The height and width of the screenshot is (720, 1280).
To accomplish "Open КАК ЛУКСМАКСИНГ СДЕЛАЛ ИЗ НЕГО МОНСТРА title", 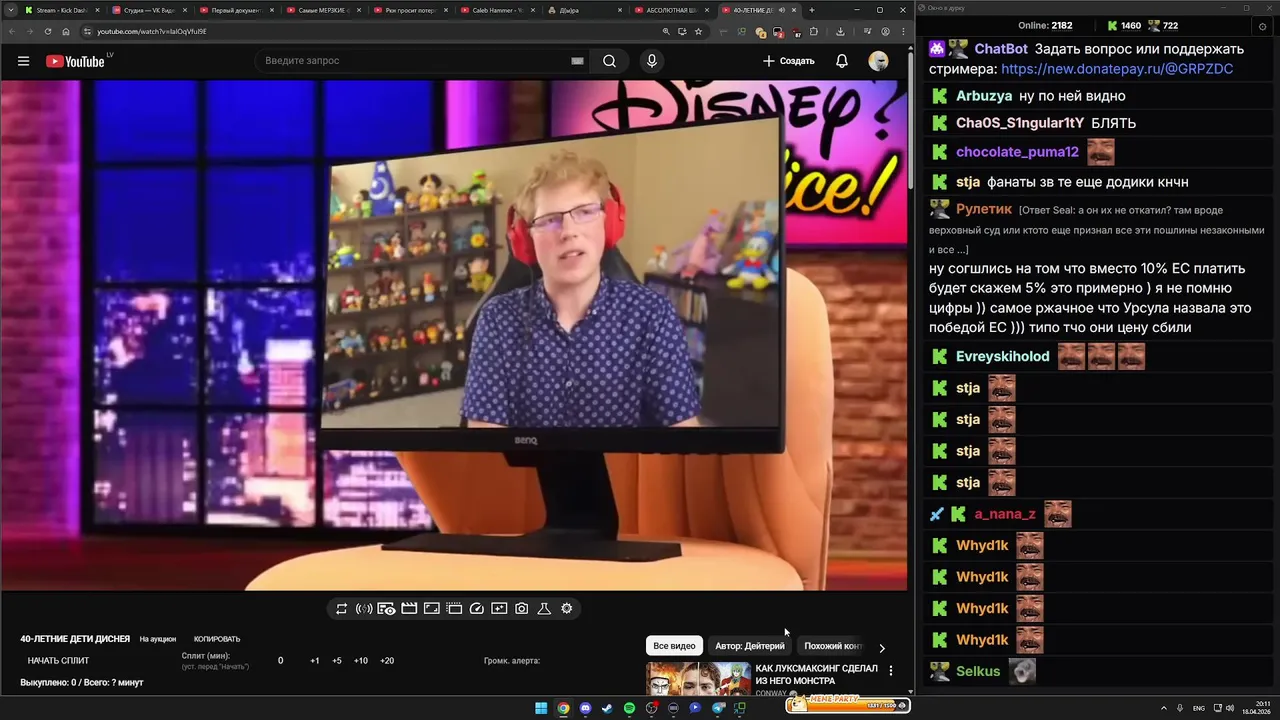I will coord(817,674).
